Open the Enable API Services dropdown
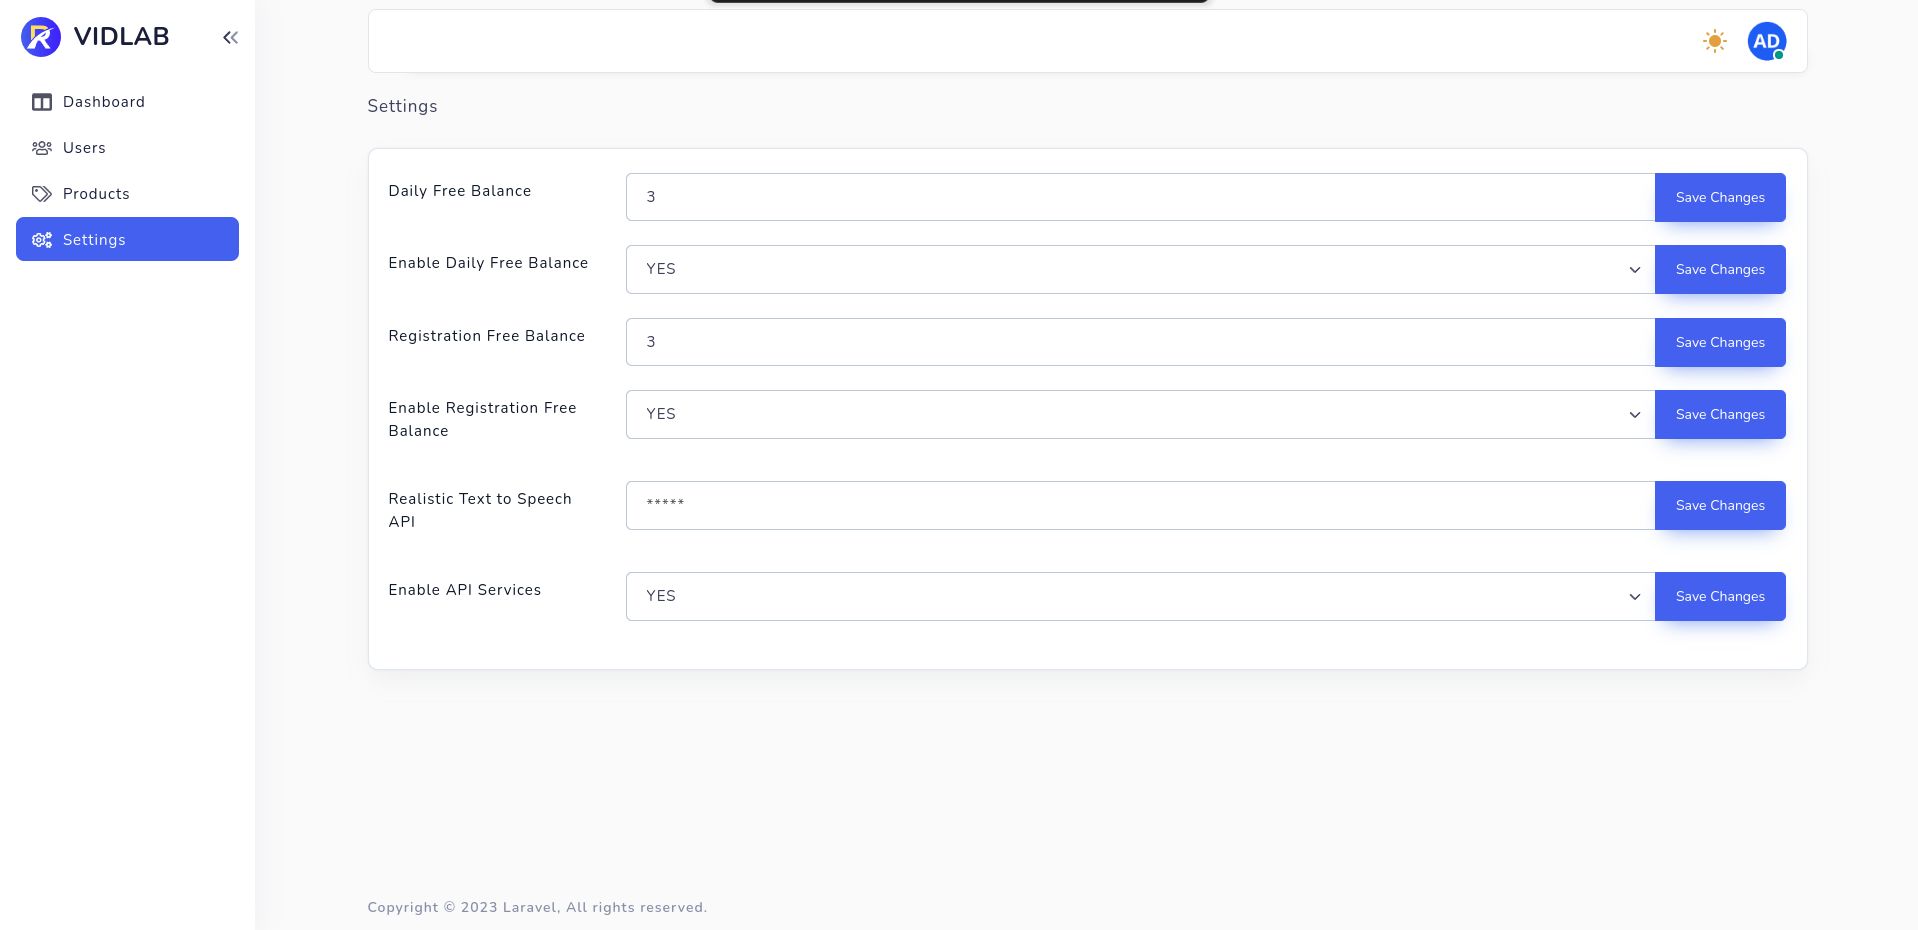 [1140, 596]
